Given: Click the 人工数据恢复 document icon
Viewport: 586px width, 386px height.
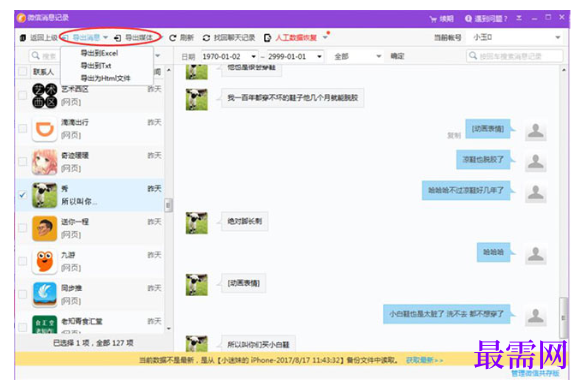Looking at the screenshot, I should pos(268,38).
